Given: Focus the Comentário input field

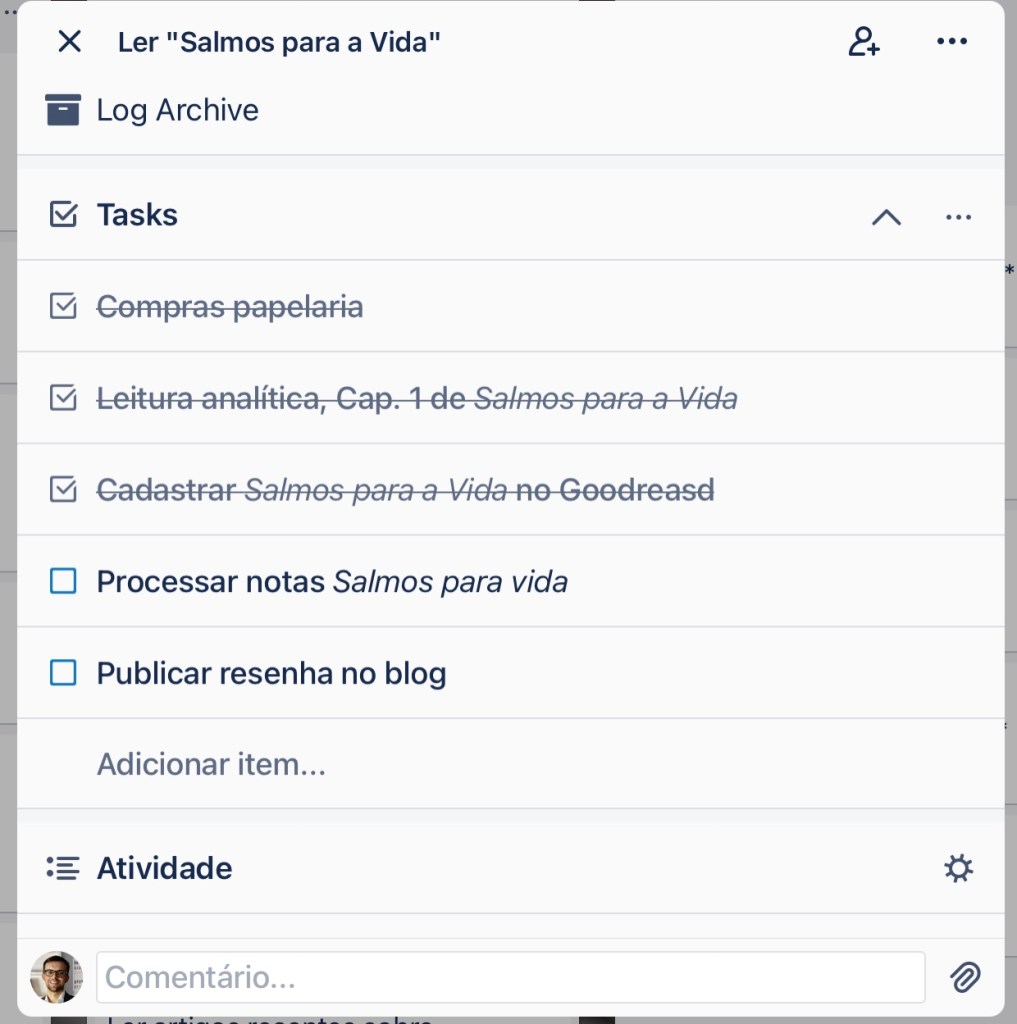Looking at the screenshot, I should tap(510, 977).
